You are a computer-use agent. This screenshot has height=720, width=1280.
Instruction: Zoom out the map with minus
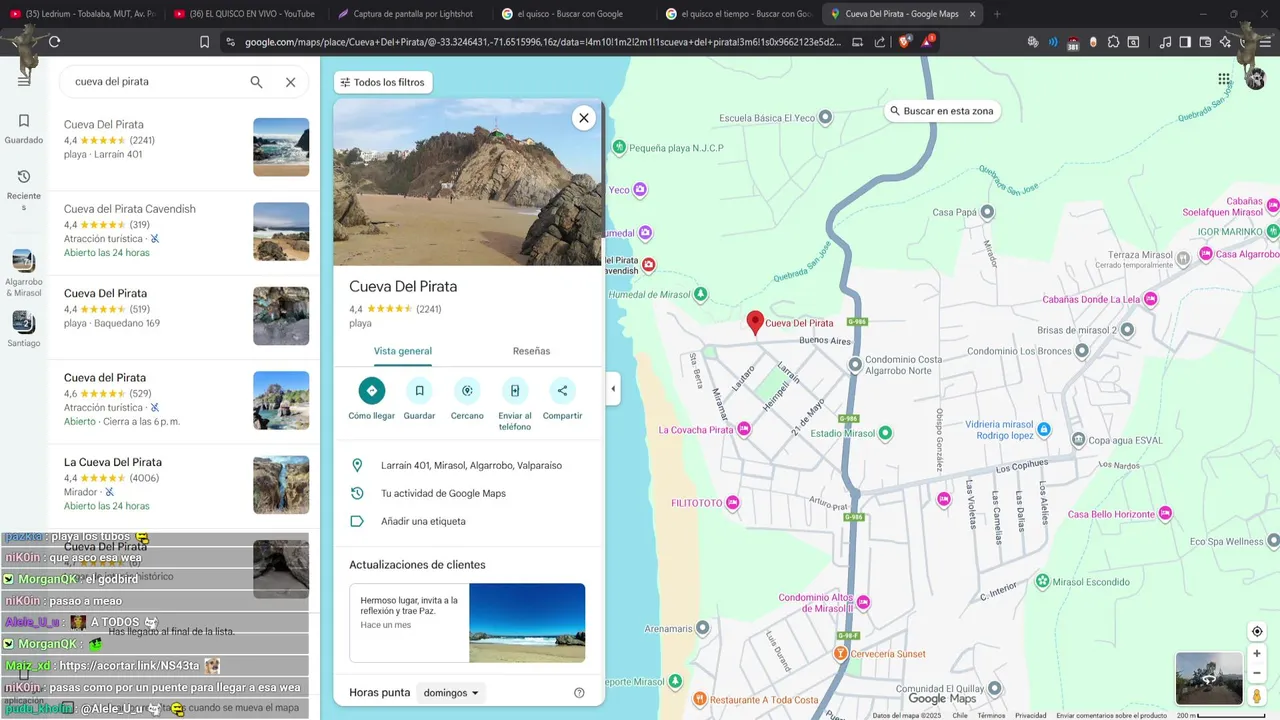tap(1257, 673)
